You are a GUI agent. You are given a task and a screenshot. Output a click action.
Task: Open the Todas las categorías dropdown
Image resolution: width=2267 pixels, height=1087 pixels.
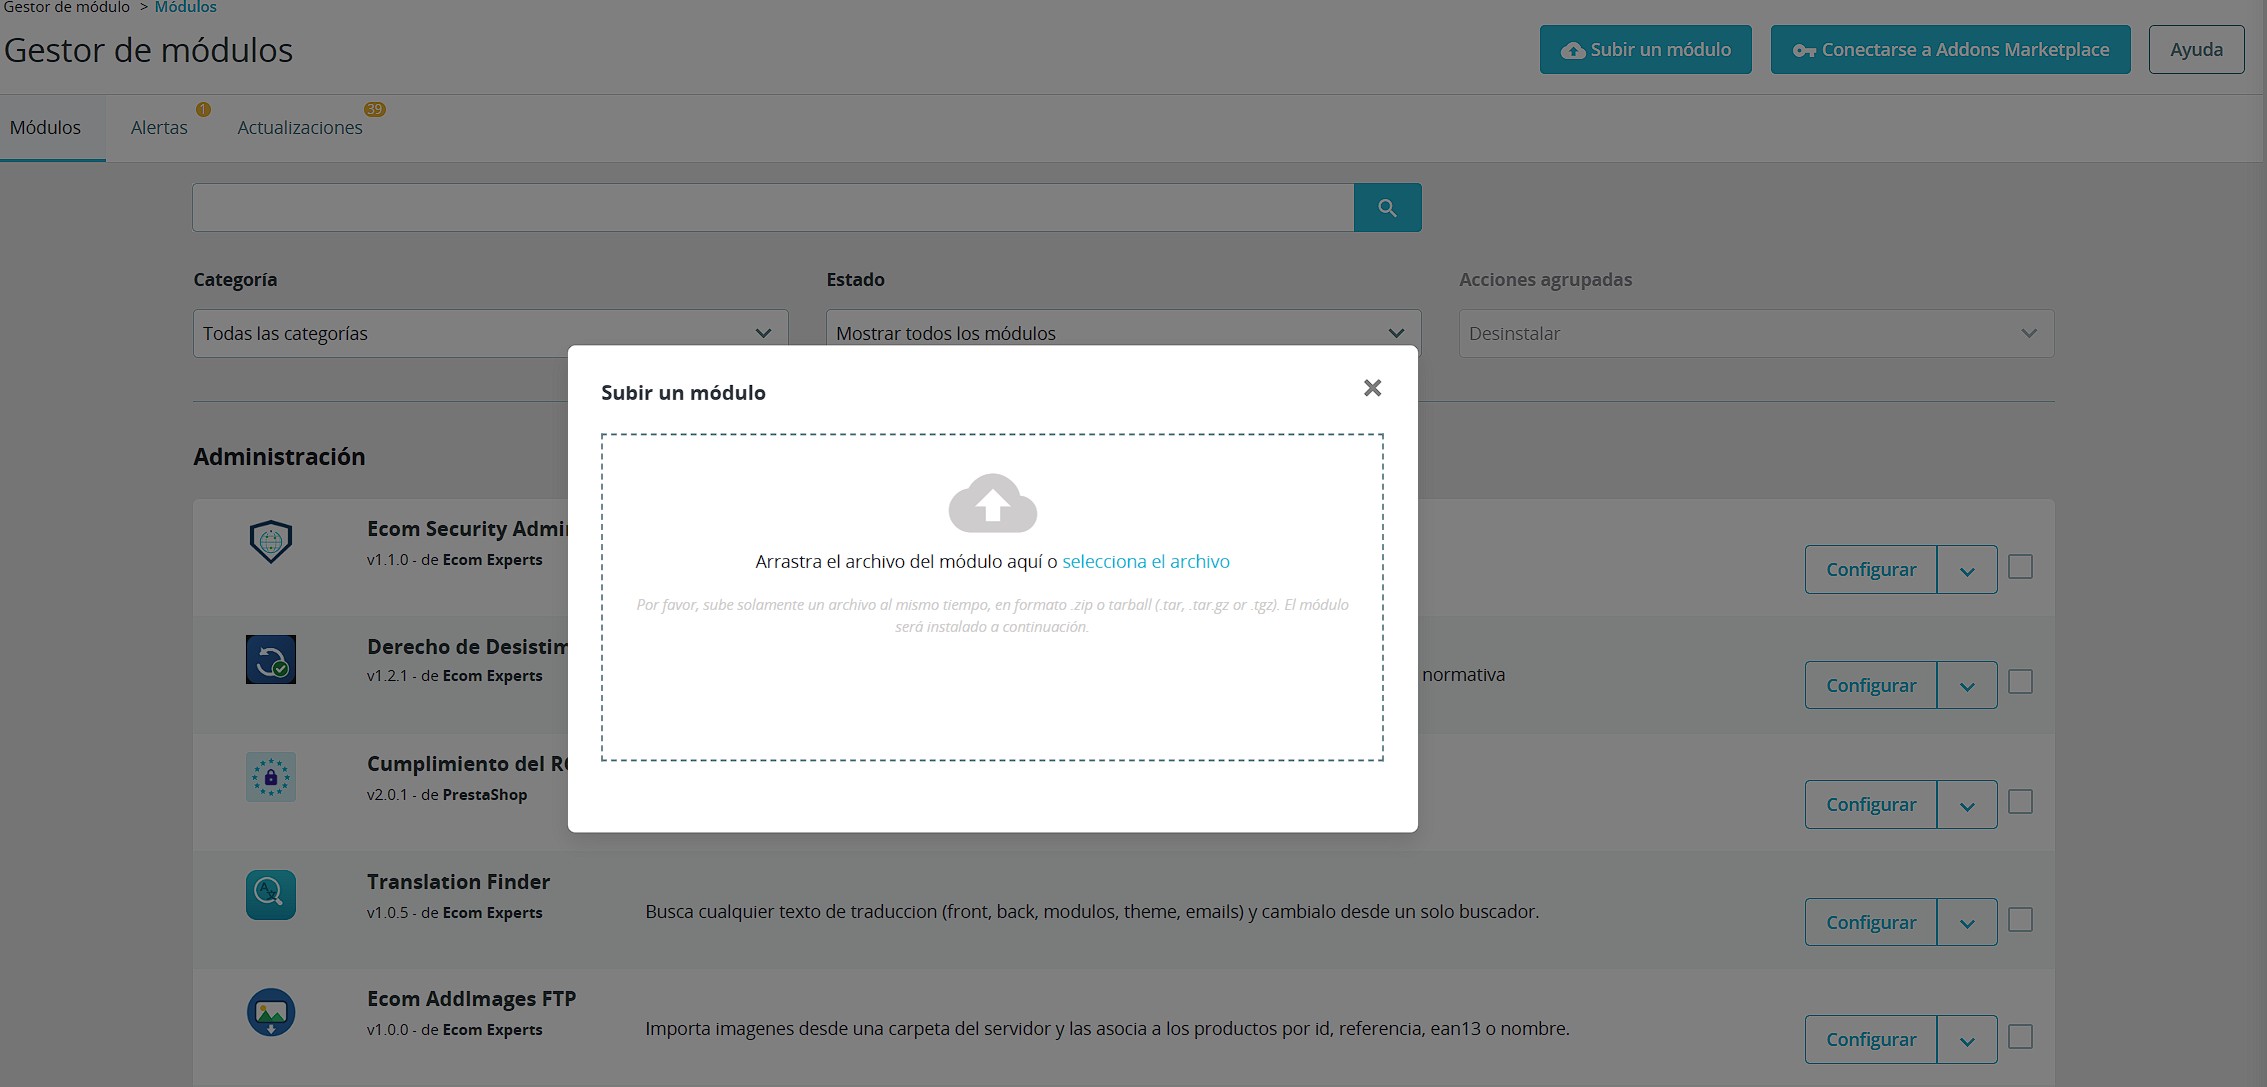point(490,333)
